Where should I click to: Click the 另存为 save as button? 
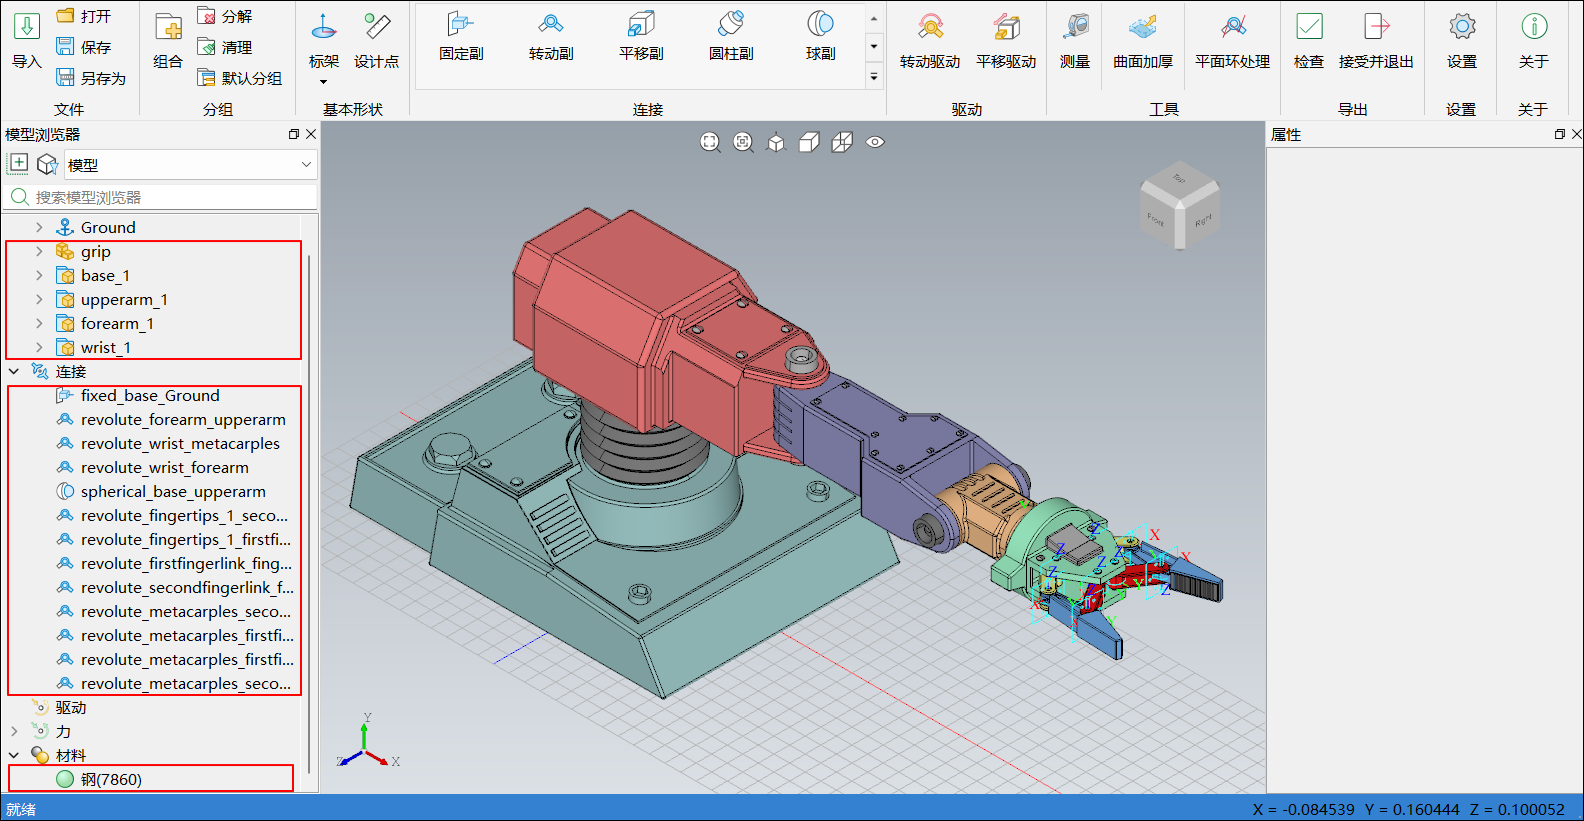[x=91, y=78]
